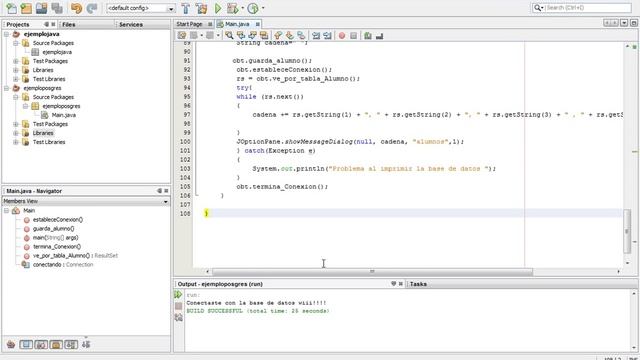Toggle Highlight Search in editor toolbar

(264, 36)
